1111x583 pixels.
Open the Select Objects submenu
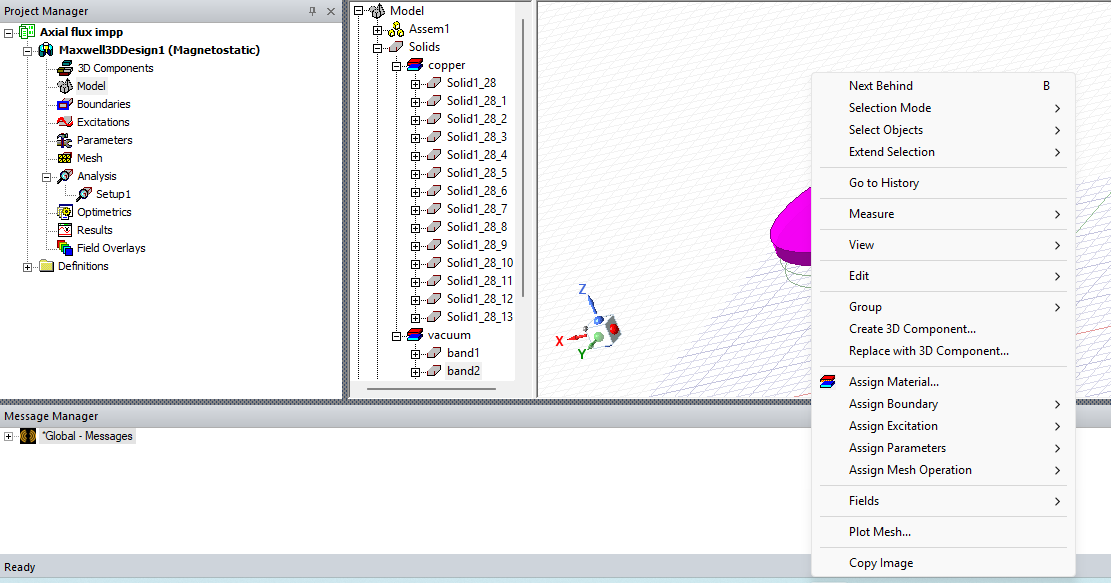click(x=943, y=130)
